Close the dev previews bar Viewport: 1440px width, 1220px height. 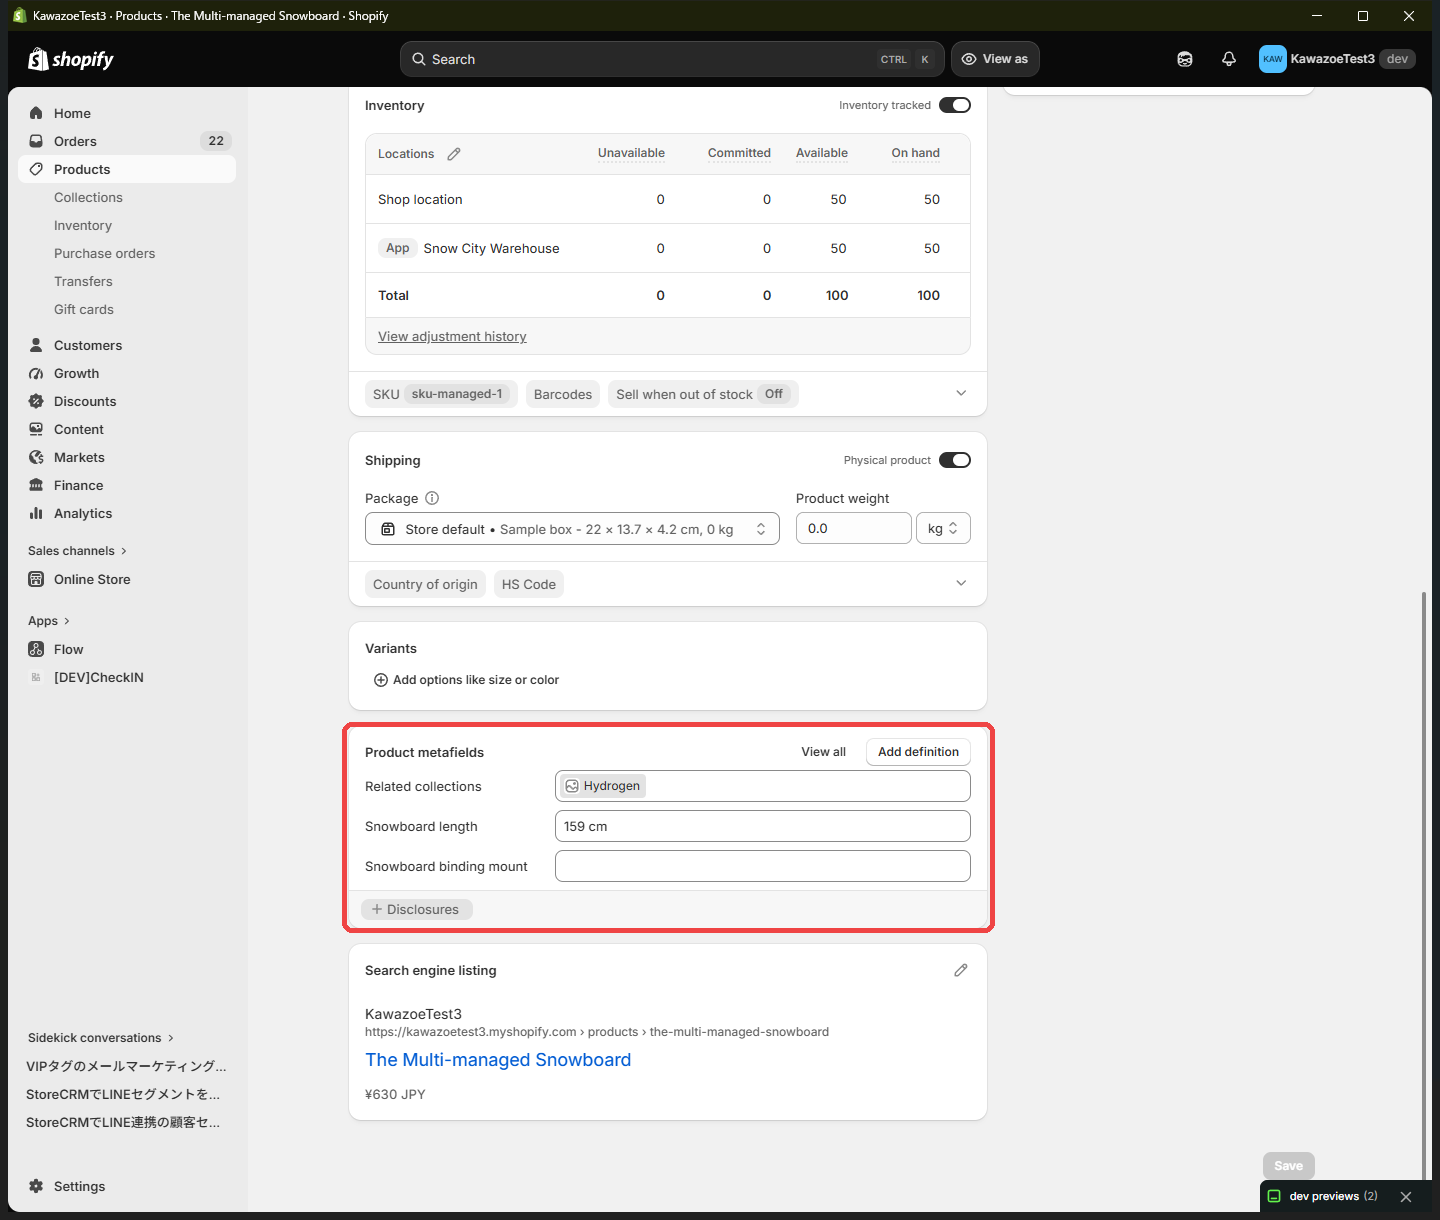click(1406, 1197)
